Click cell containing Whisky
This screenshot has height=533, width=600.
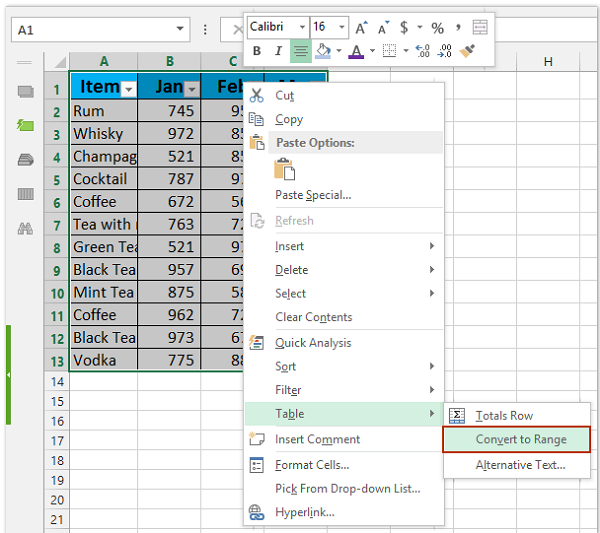(104, 134)
